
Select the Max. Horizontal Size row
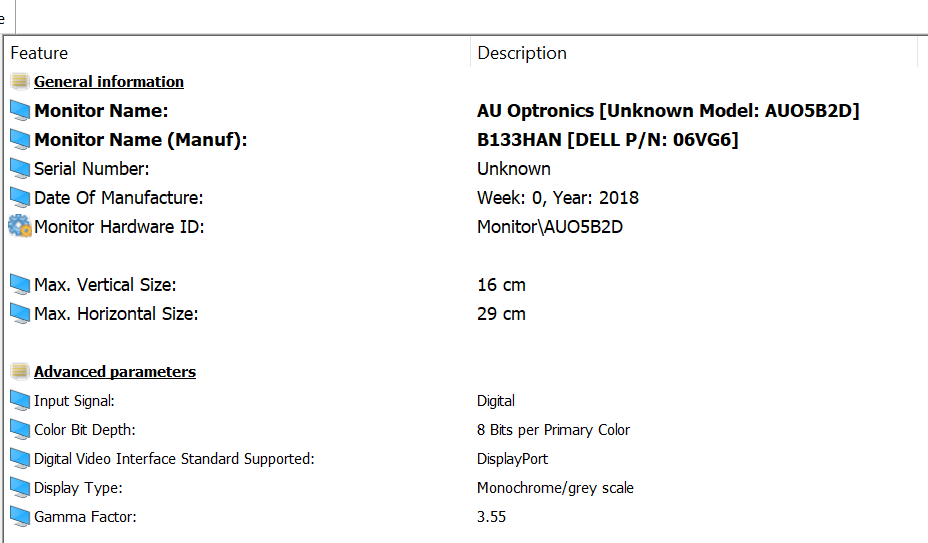click(116, 314)
